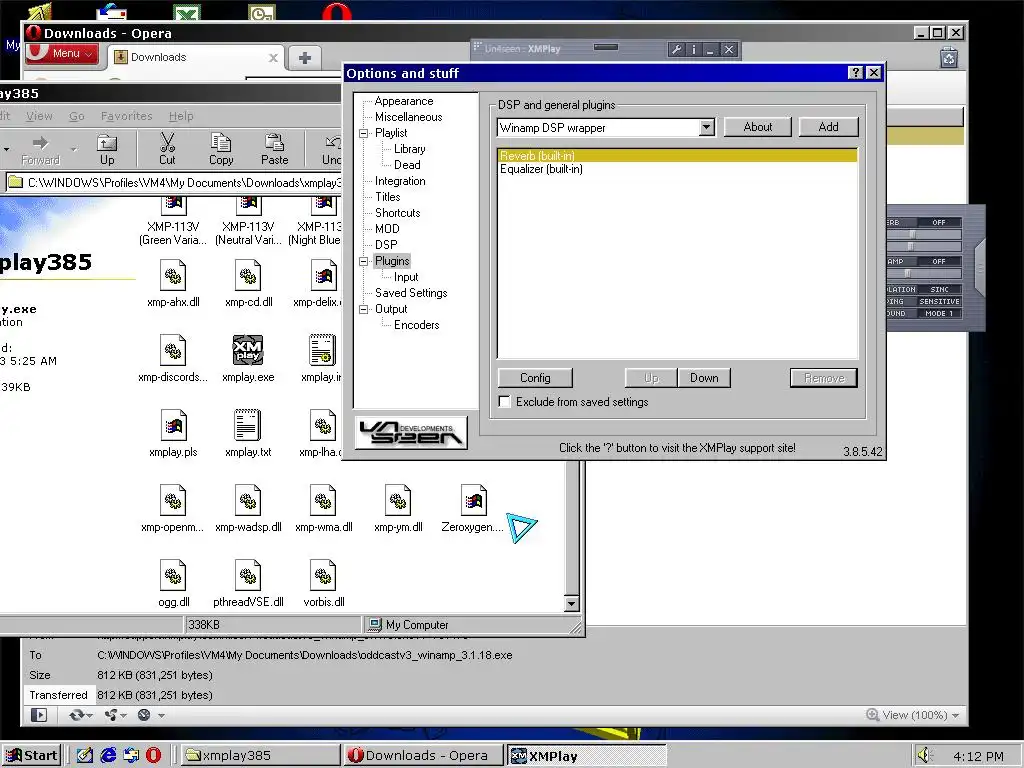This screenshot has width=1024, height=768.
Task: Toggle the surround MODE 1 setting
Action: coord(939,313)
